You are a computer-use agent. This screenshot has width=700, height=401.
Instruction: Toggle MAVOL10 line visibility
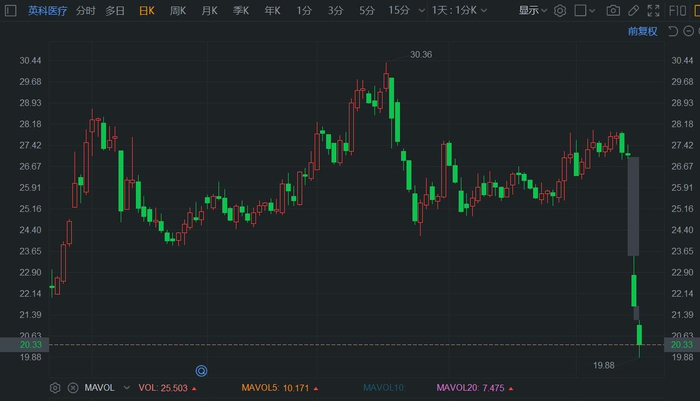coord(383,387)
